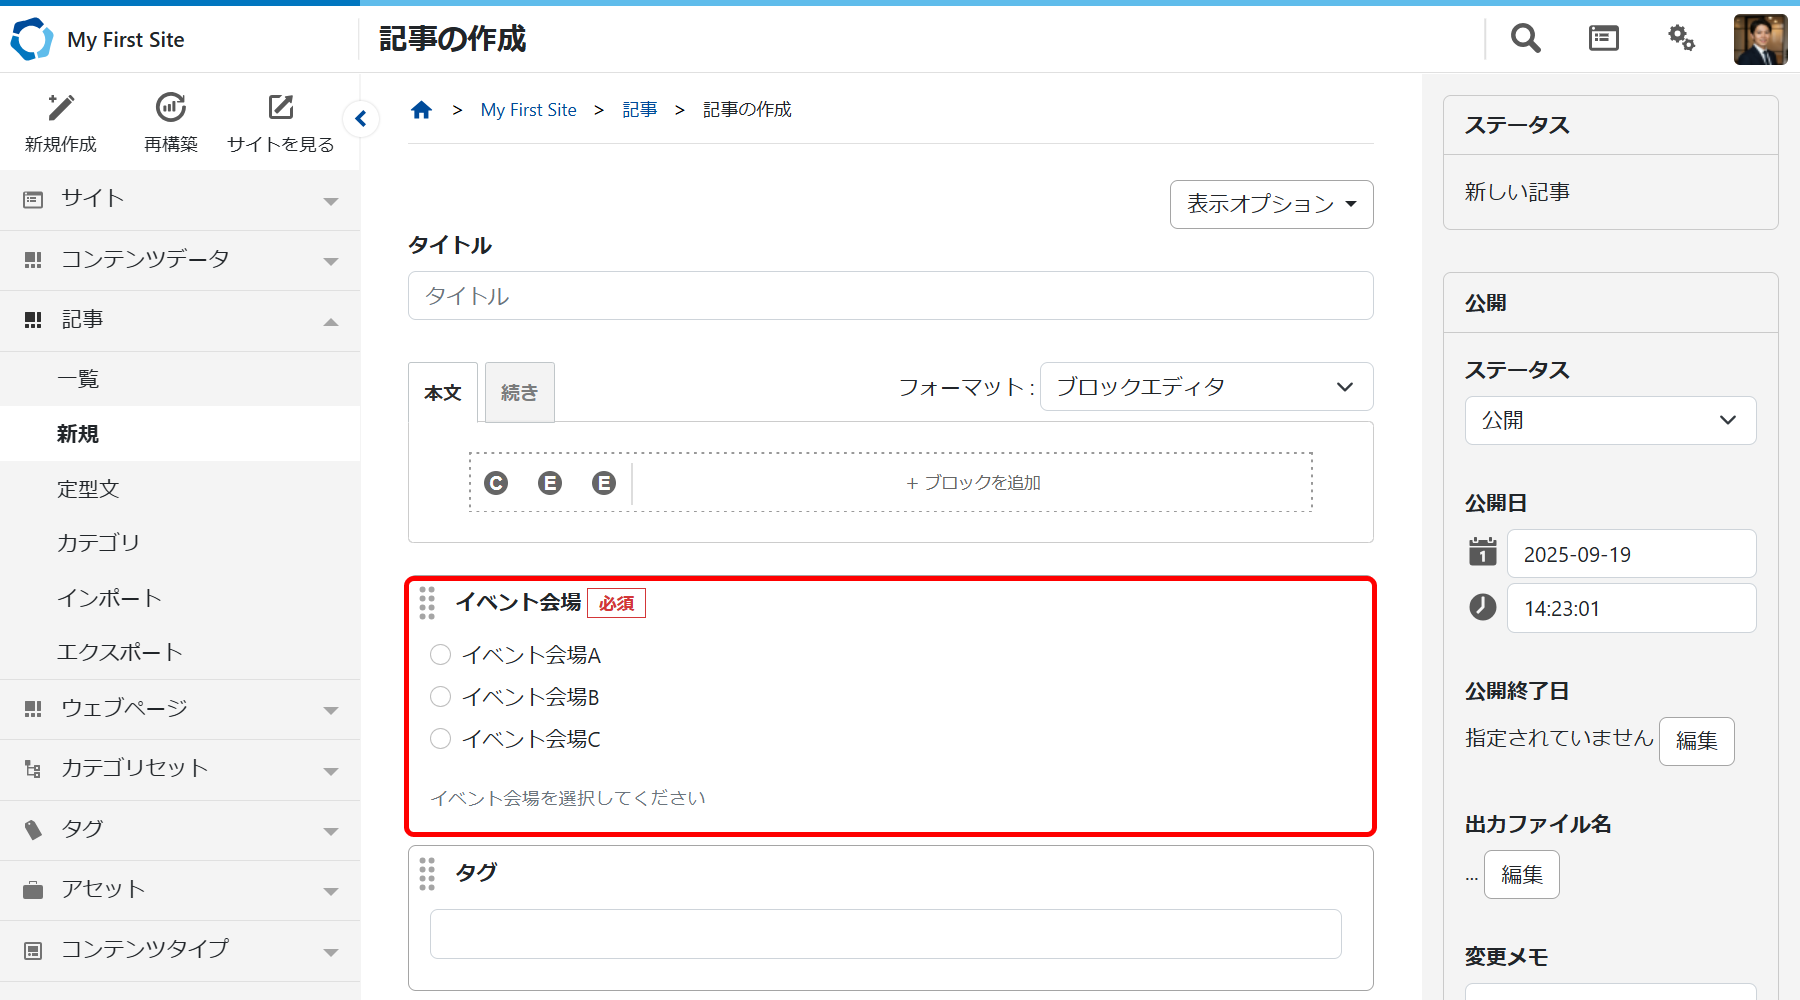Choose the イベント会場C radio option
Screen dimensions: 1800x1000
click(441, 739)
